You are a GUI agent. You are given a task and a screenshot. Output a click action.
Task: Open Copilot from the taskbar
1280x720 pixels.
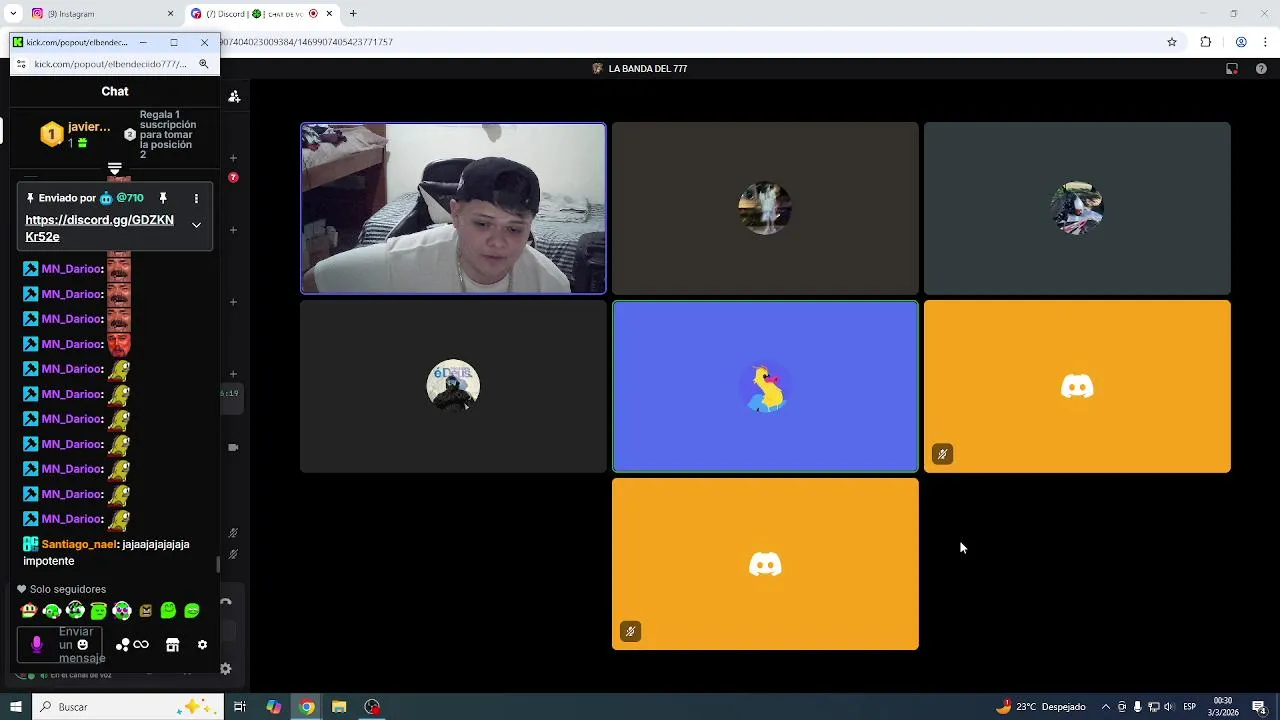(273, 707)
